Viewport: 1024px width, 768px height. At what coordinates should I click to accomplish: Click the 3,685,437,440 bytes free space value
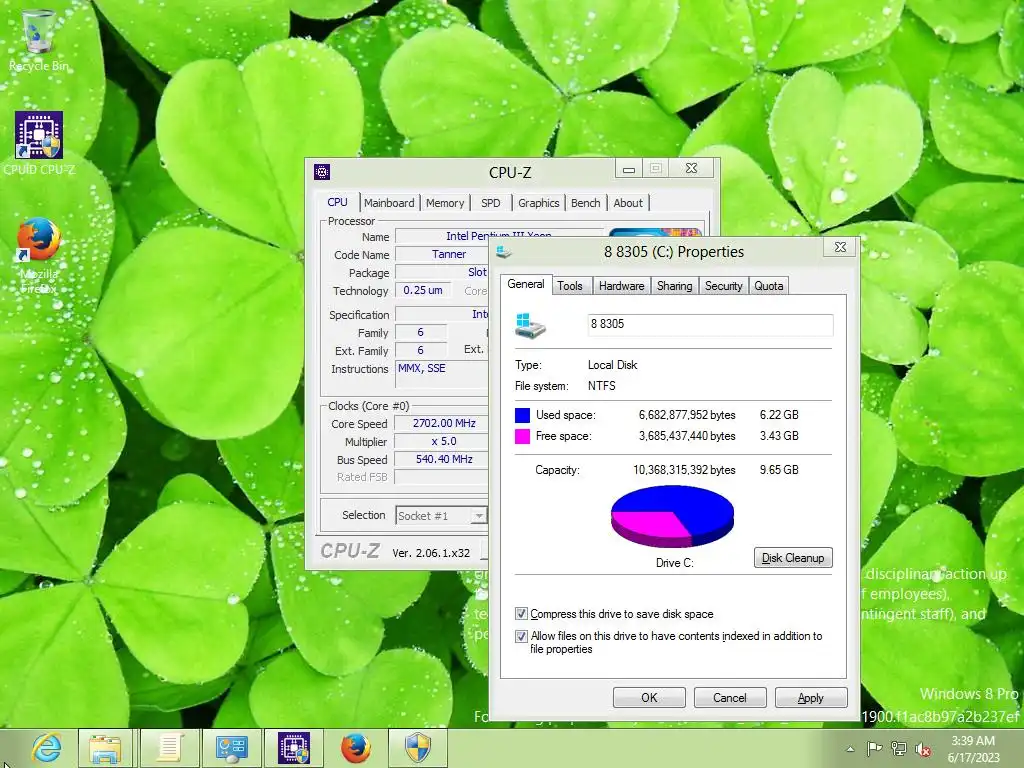click(x=687, y=436)
